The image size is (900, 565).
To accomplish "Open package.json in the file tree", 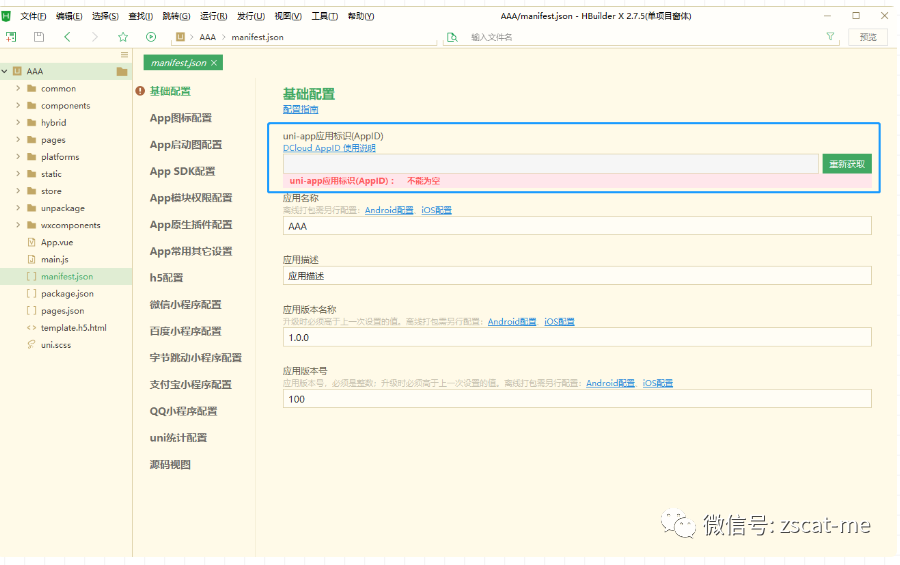I will (x=66, y=293).
